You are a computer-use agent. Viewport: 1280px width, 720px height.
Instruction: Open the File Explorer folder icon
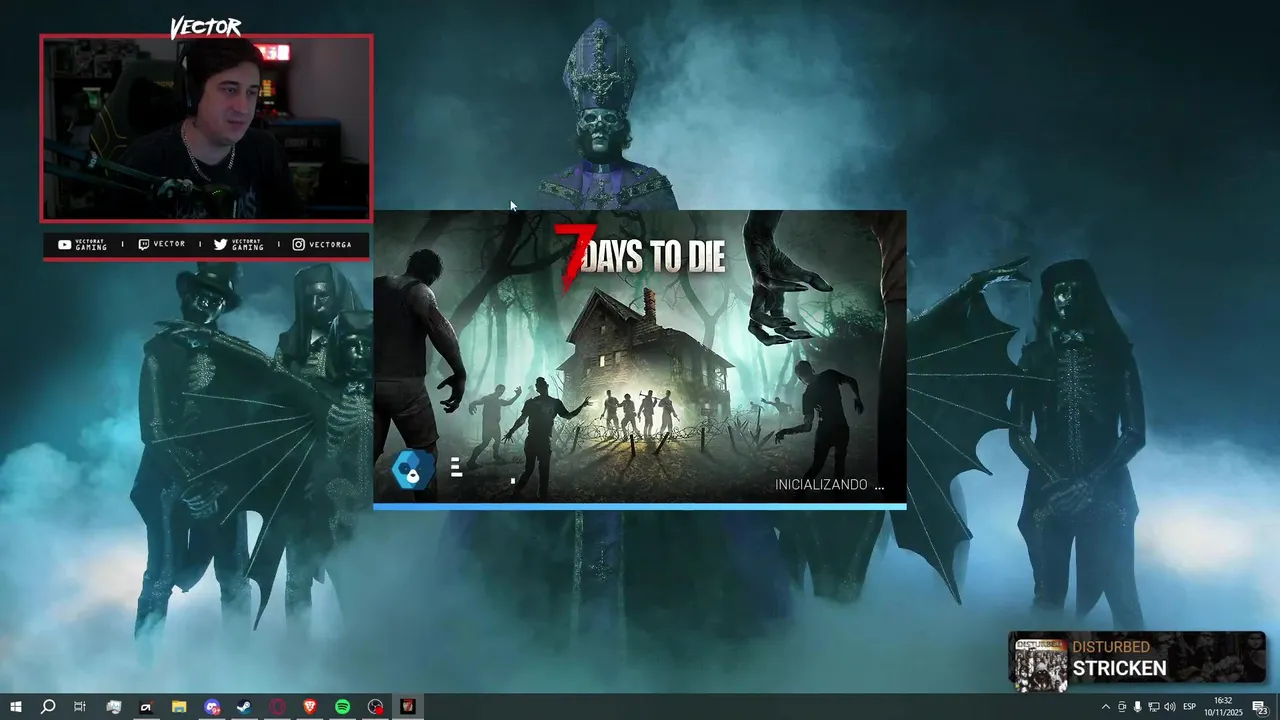point(179,707)
